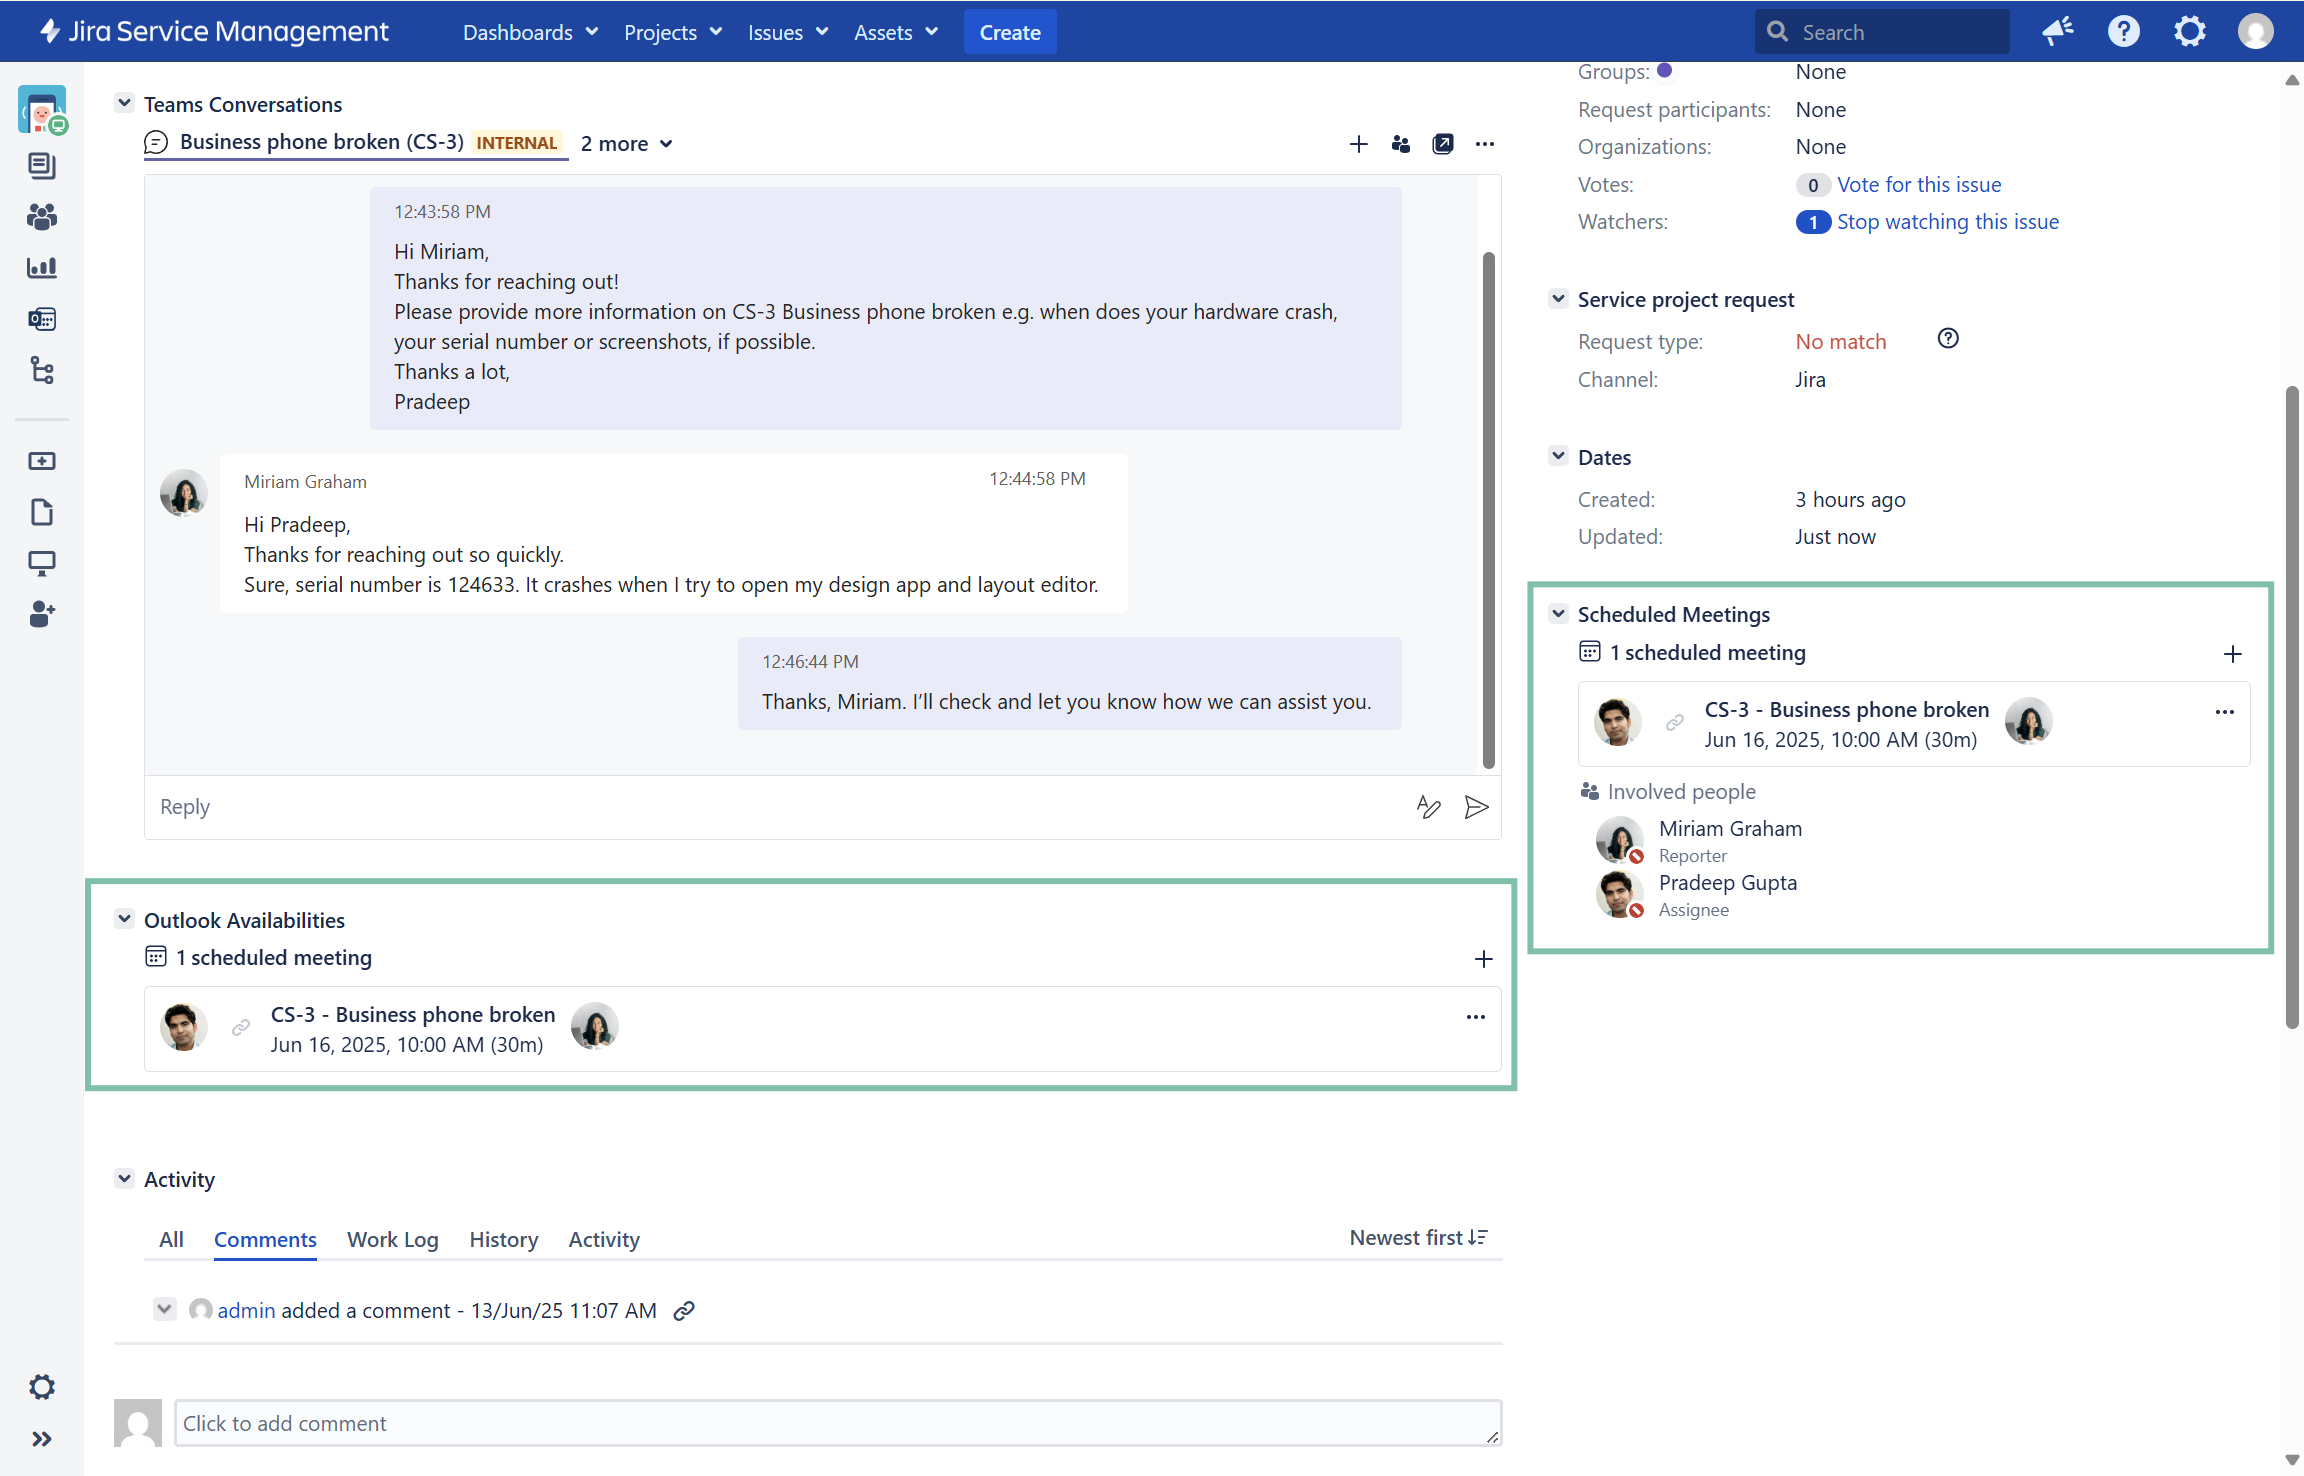Click the add comment input field
Screen dimensions: 2304x1476
(836, 1423)
